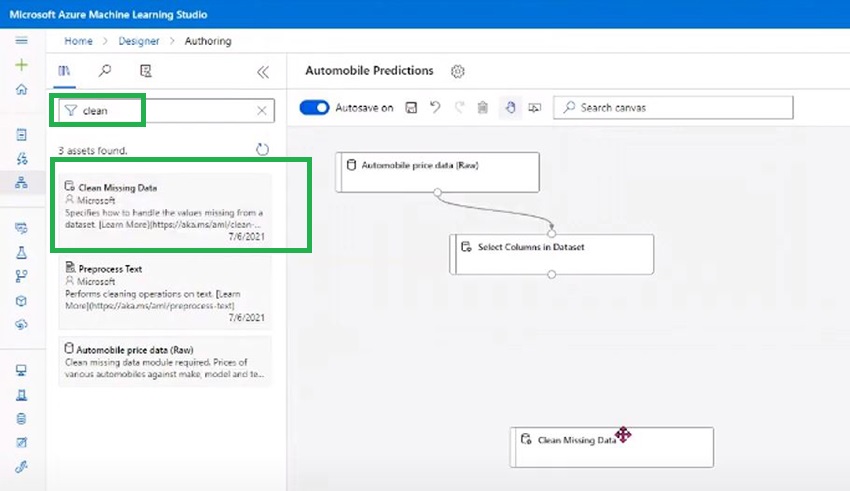Focus the Search canvas box
The width and height of the screenshot is (850, 491).
(x=673, y=108)
